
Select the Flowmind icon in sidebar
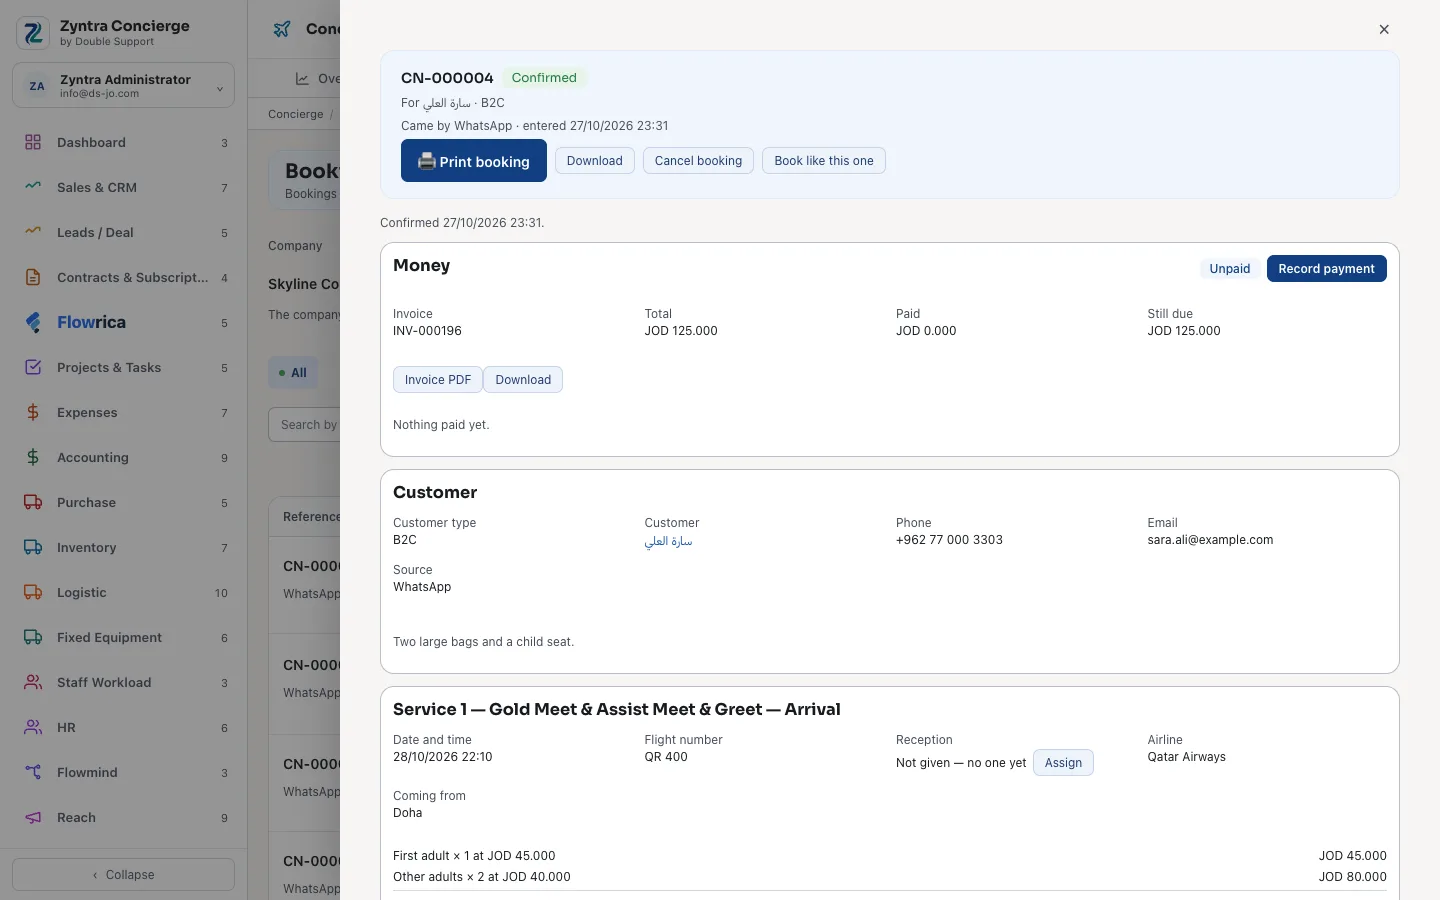[33, 772]
